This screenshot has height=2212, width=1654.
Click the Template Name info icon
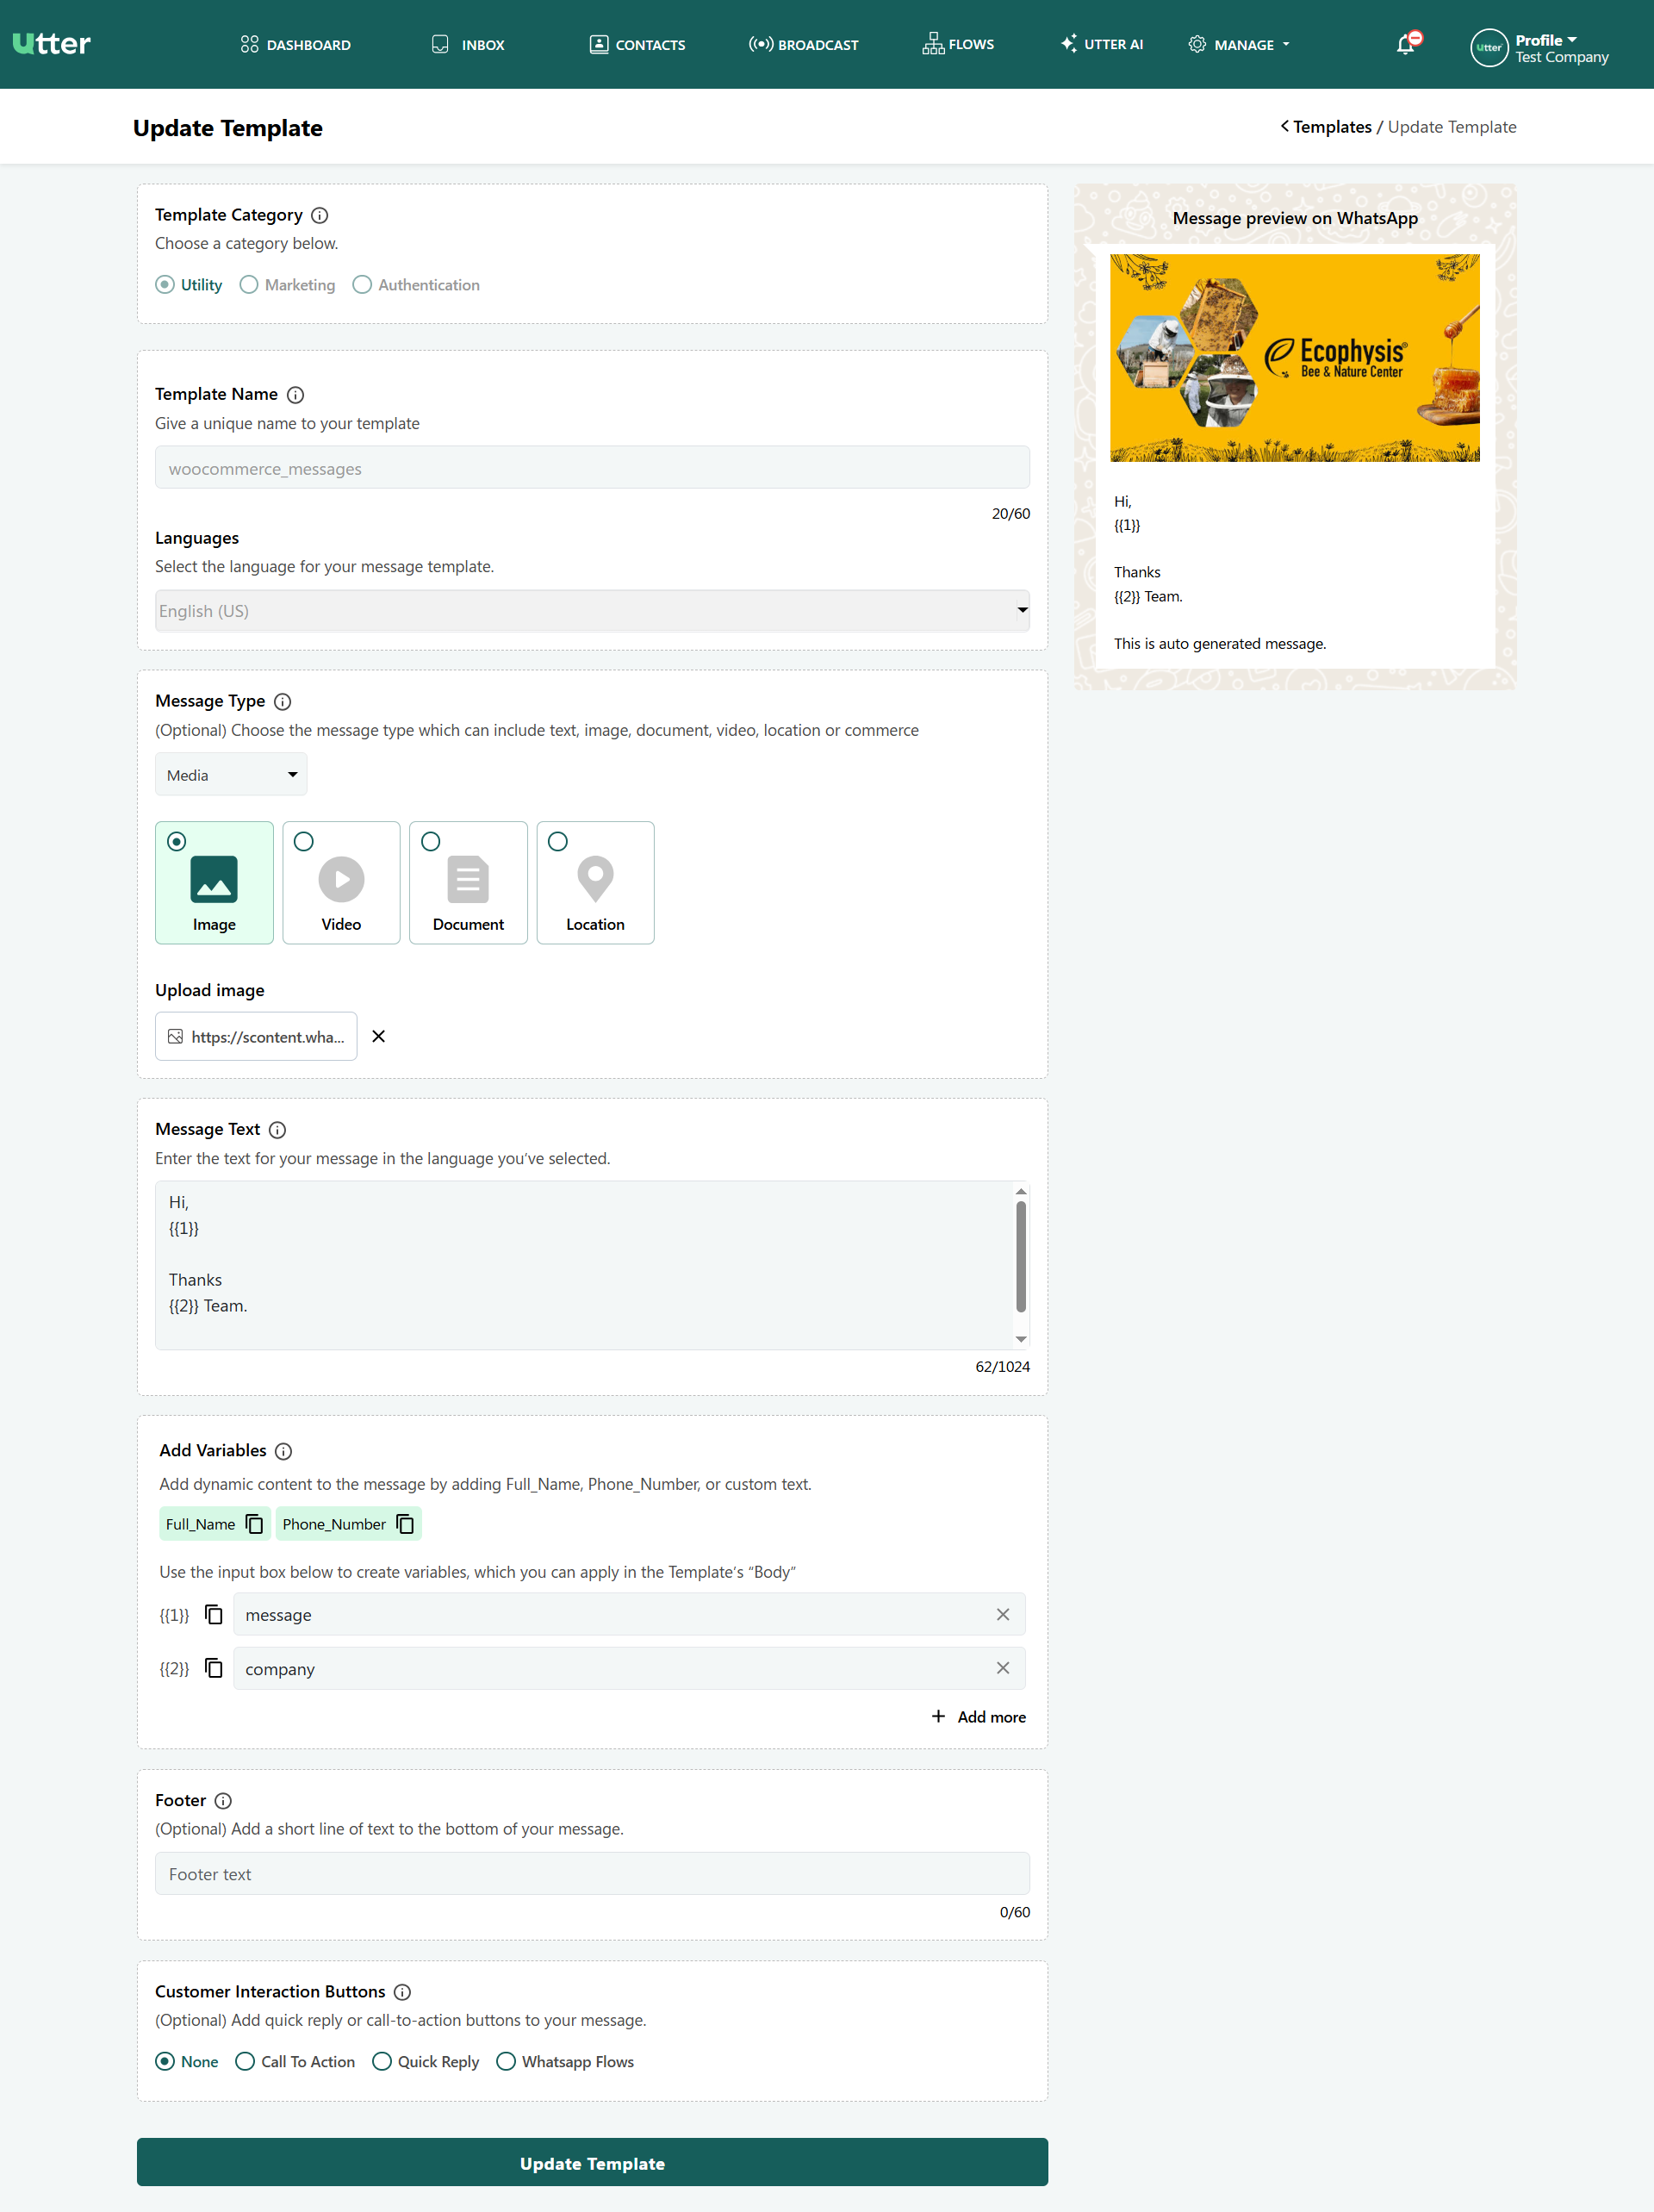[x=295, y=395]
